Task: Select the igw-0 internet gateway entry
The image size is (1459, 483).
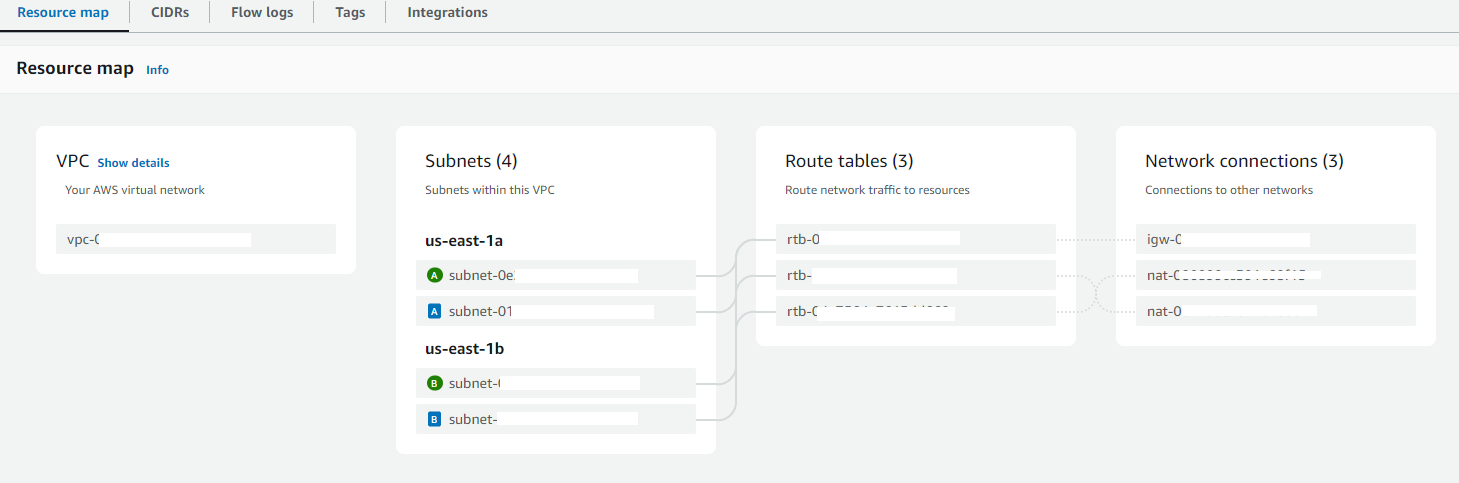Action: (1275, 239)
